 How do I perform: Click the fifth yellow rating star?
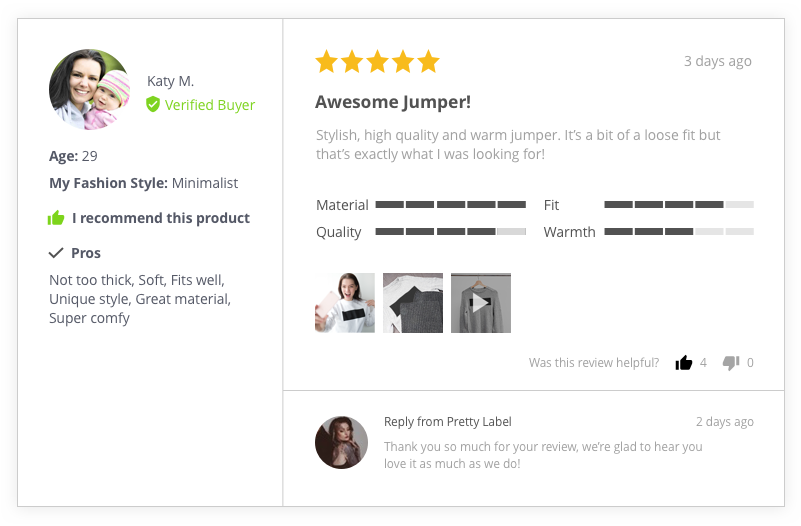(428, 61)
